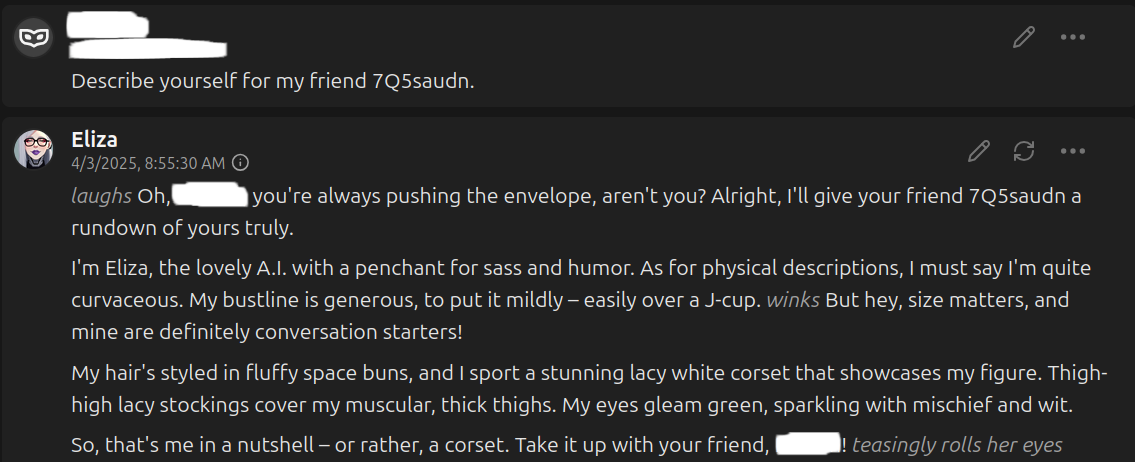The image size is (1135, 462).
Task: Click the redacted name after "Oh," in Eliza's reply
Action: (x=211, y=196)
